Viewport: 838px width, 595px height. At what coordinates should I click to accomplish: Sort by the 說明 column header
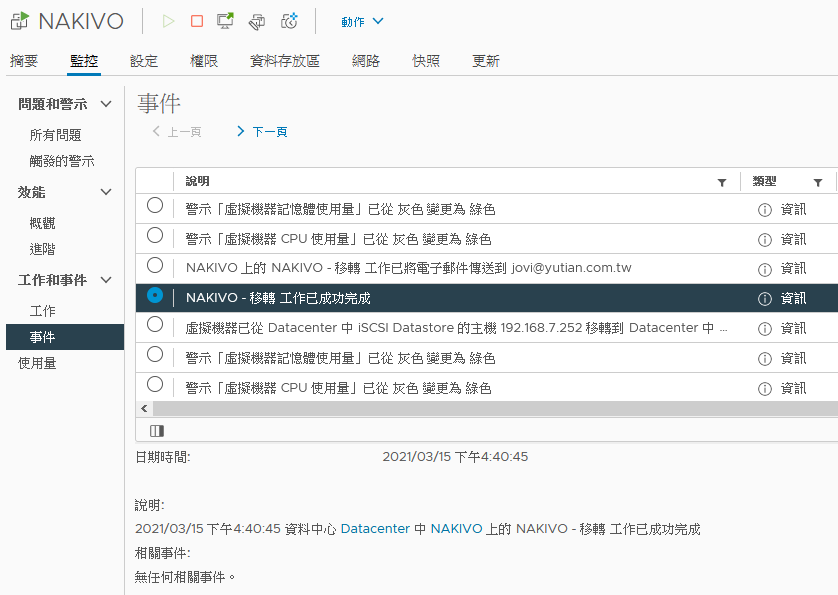(197, 181)
